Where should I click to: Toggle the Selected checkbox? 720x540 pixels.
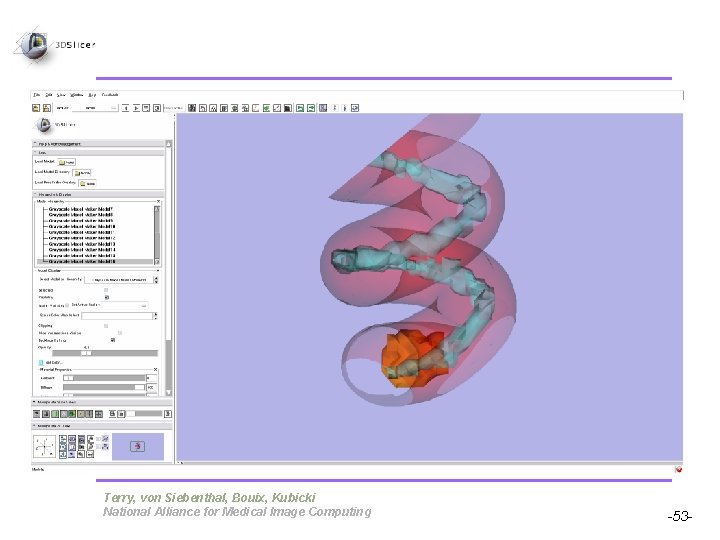106,290
